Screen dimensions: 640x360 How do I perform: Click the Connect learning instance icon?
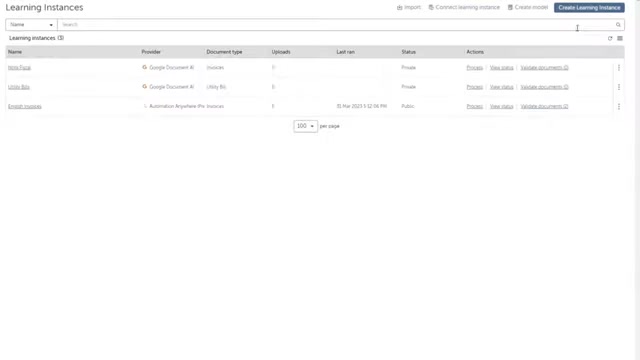tap(431, 7)
